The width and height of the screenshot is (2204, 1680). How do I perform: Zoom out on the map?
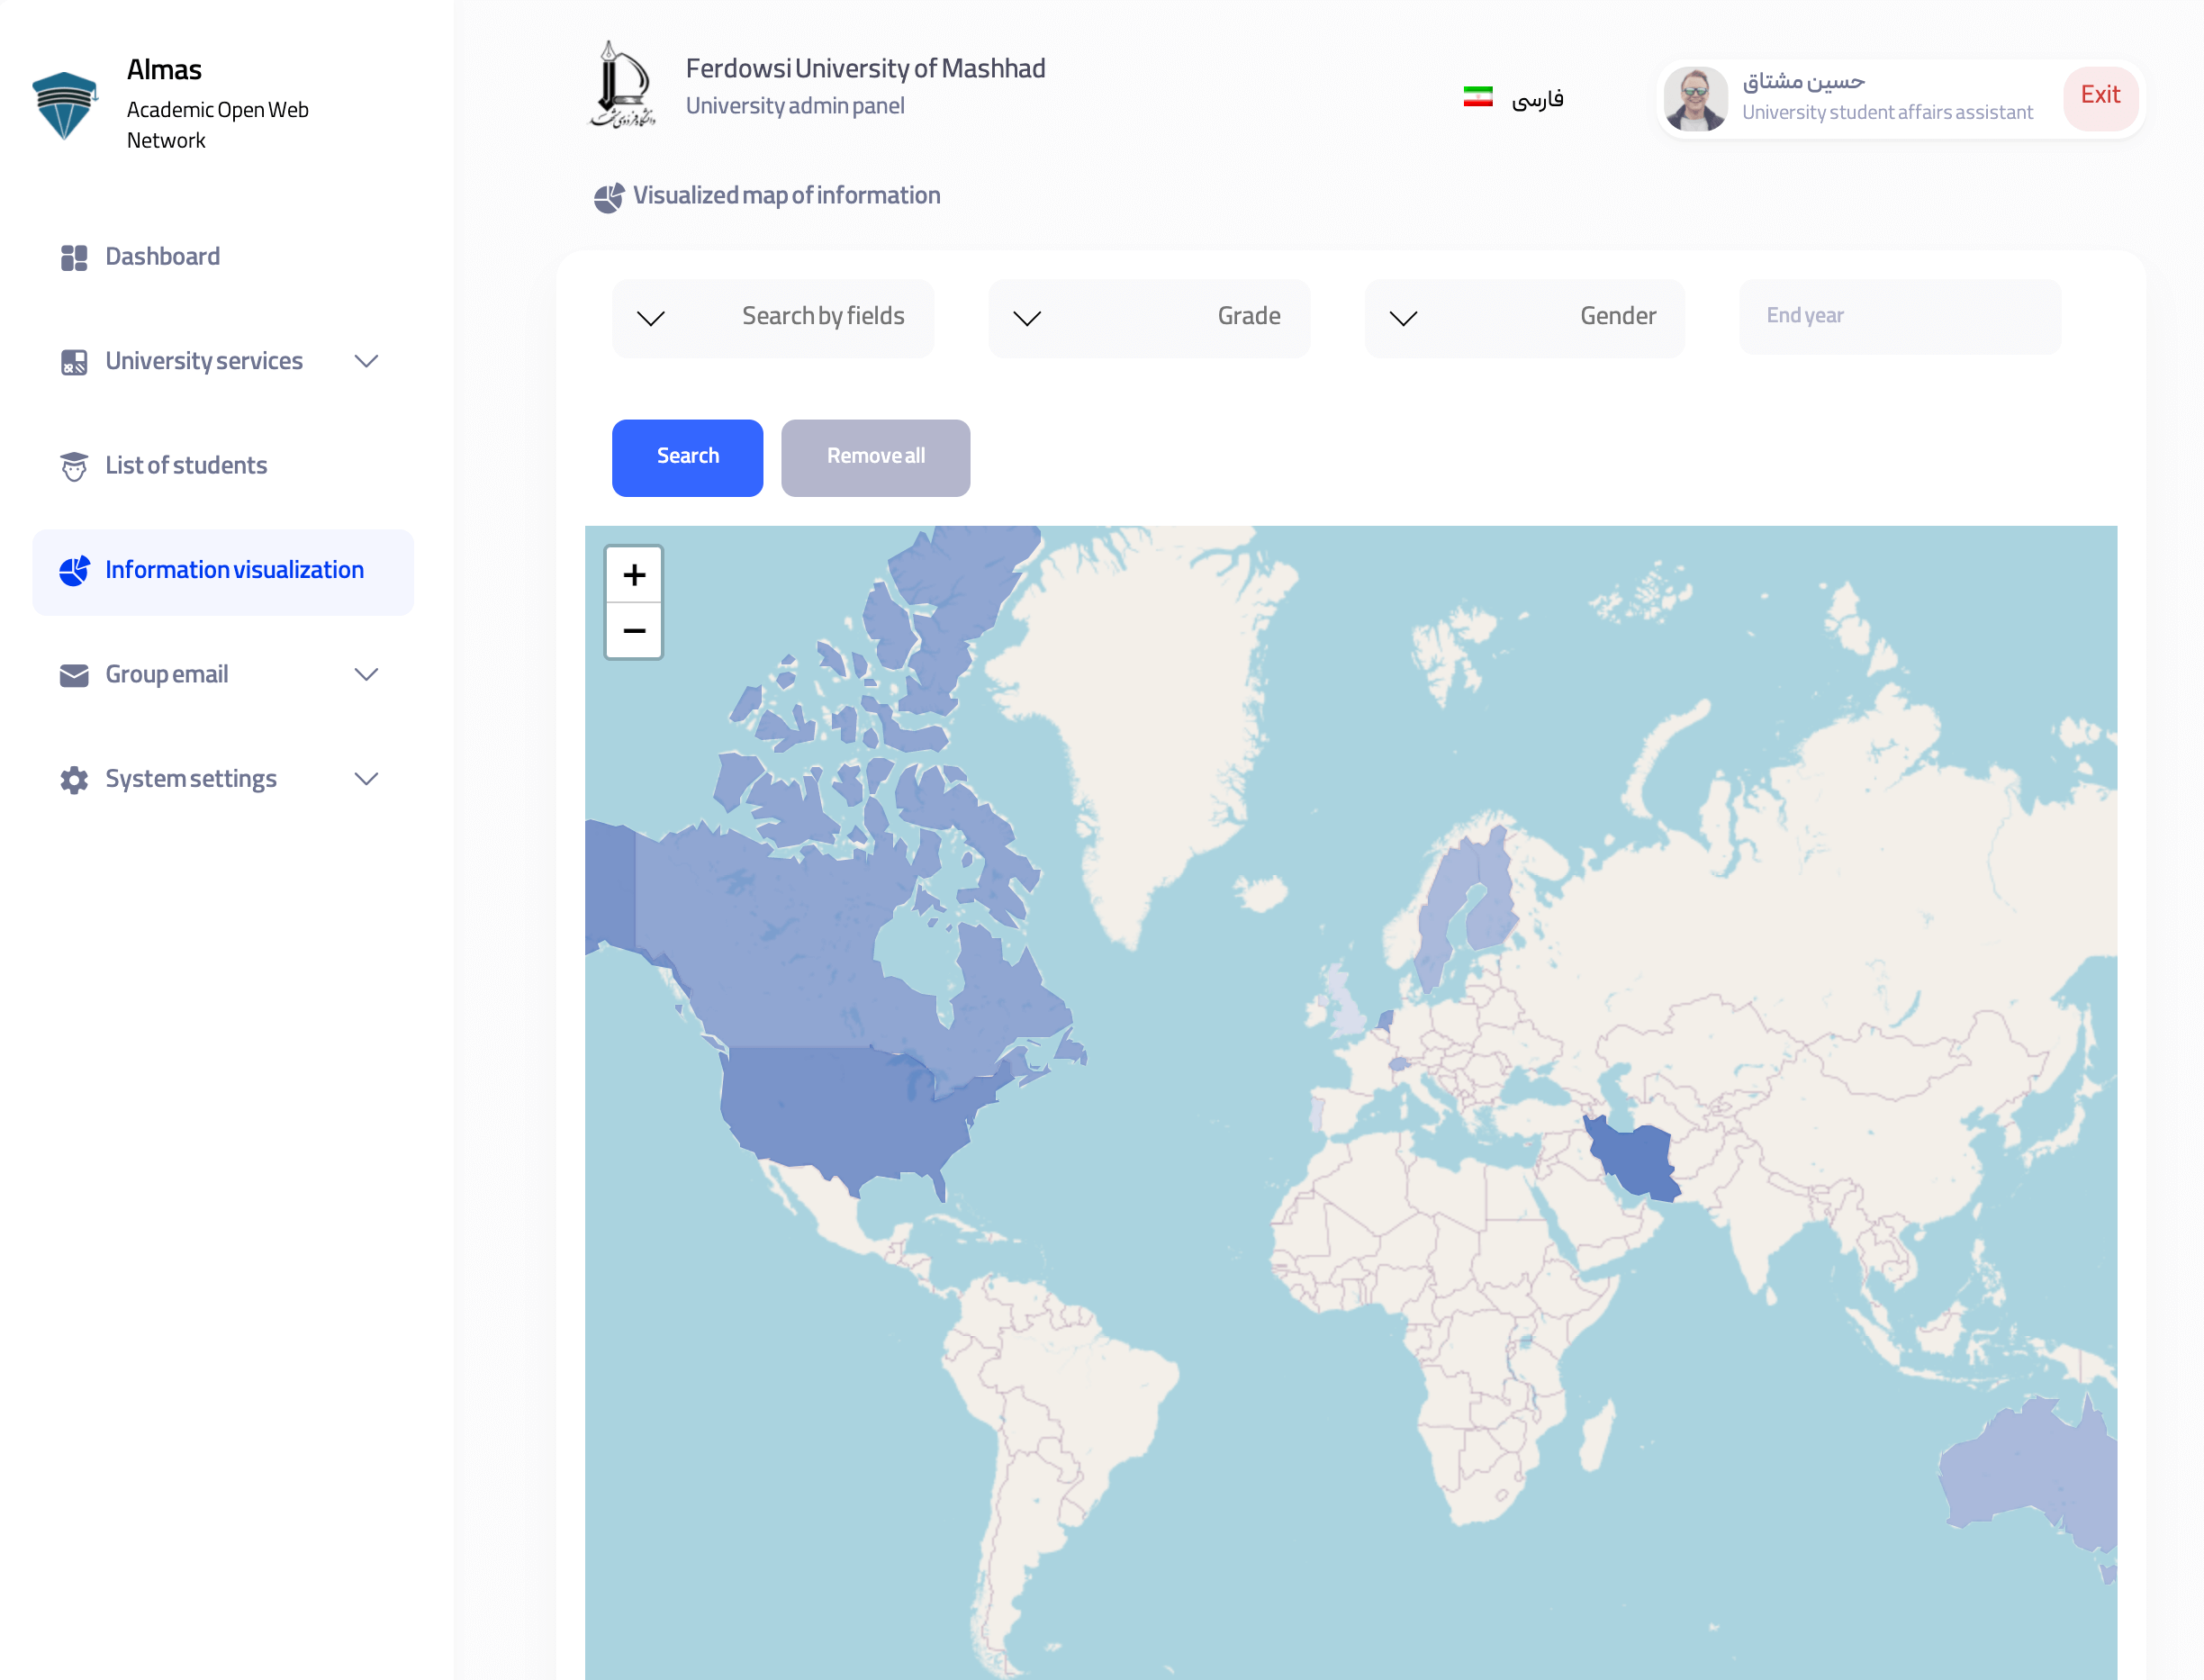pos(634,631)
